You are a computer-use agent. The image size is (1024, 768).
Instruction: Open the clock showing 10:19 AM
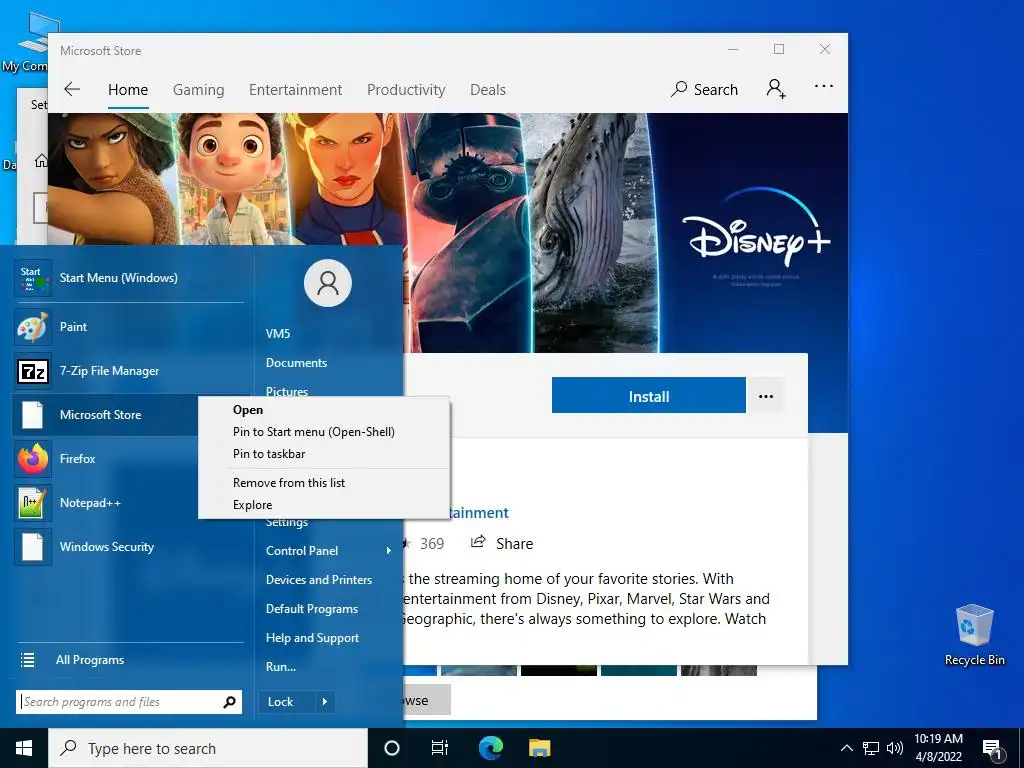coord(938,748)
